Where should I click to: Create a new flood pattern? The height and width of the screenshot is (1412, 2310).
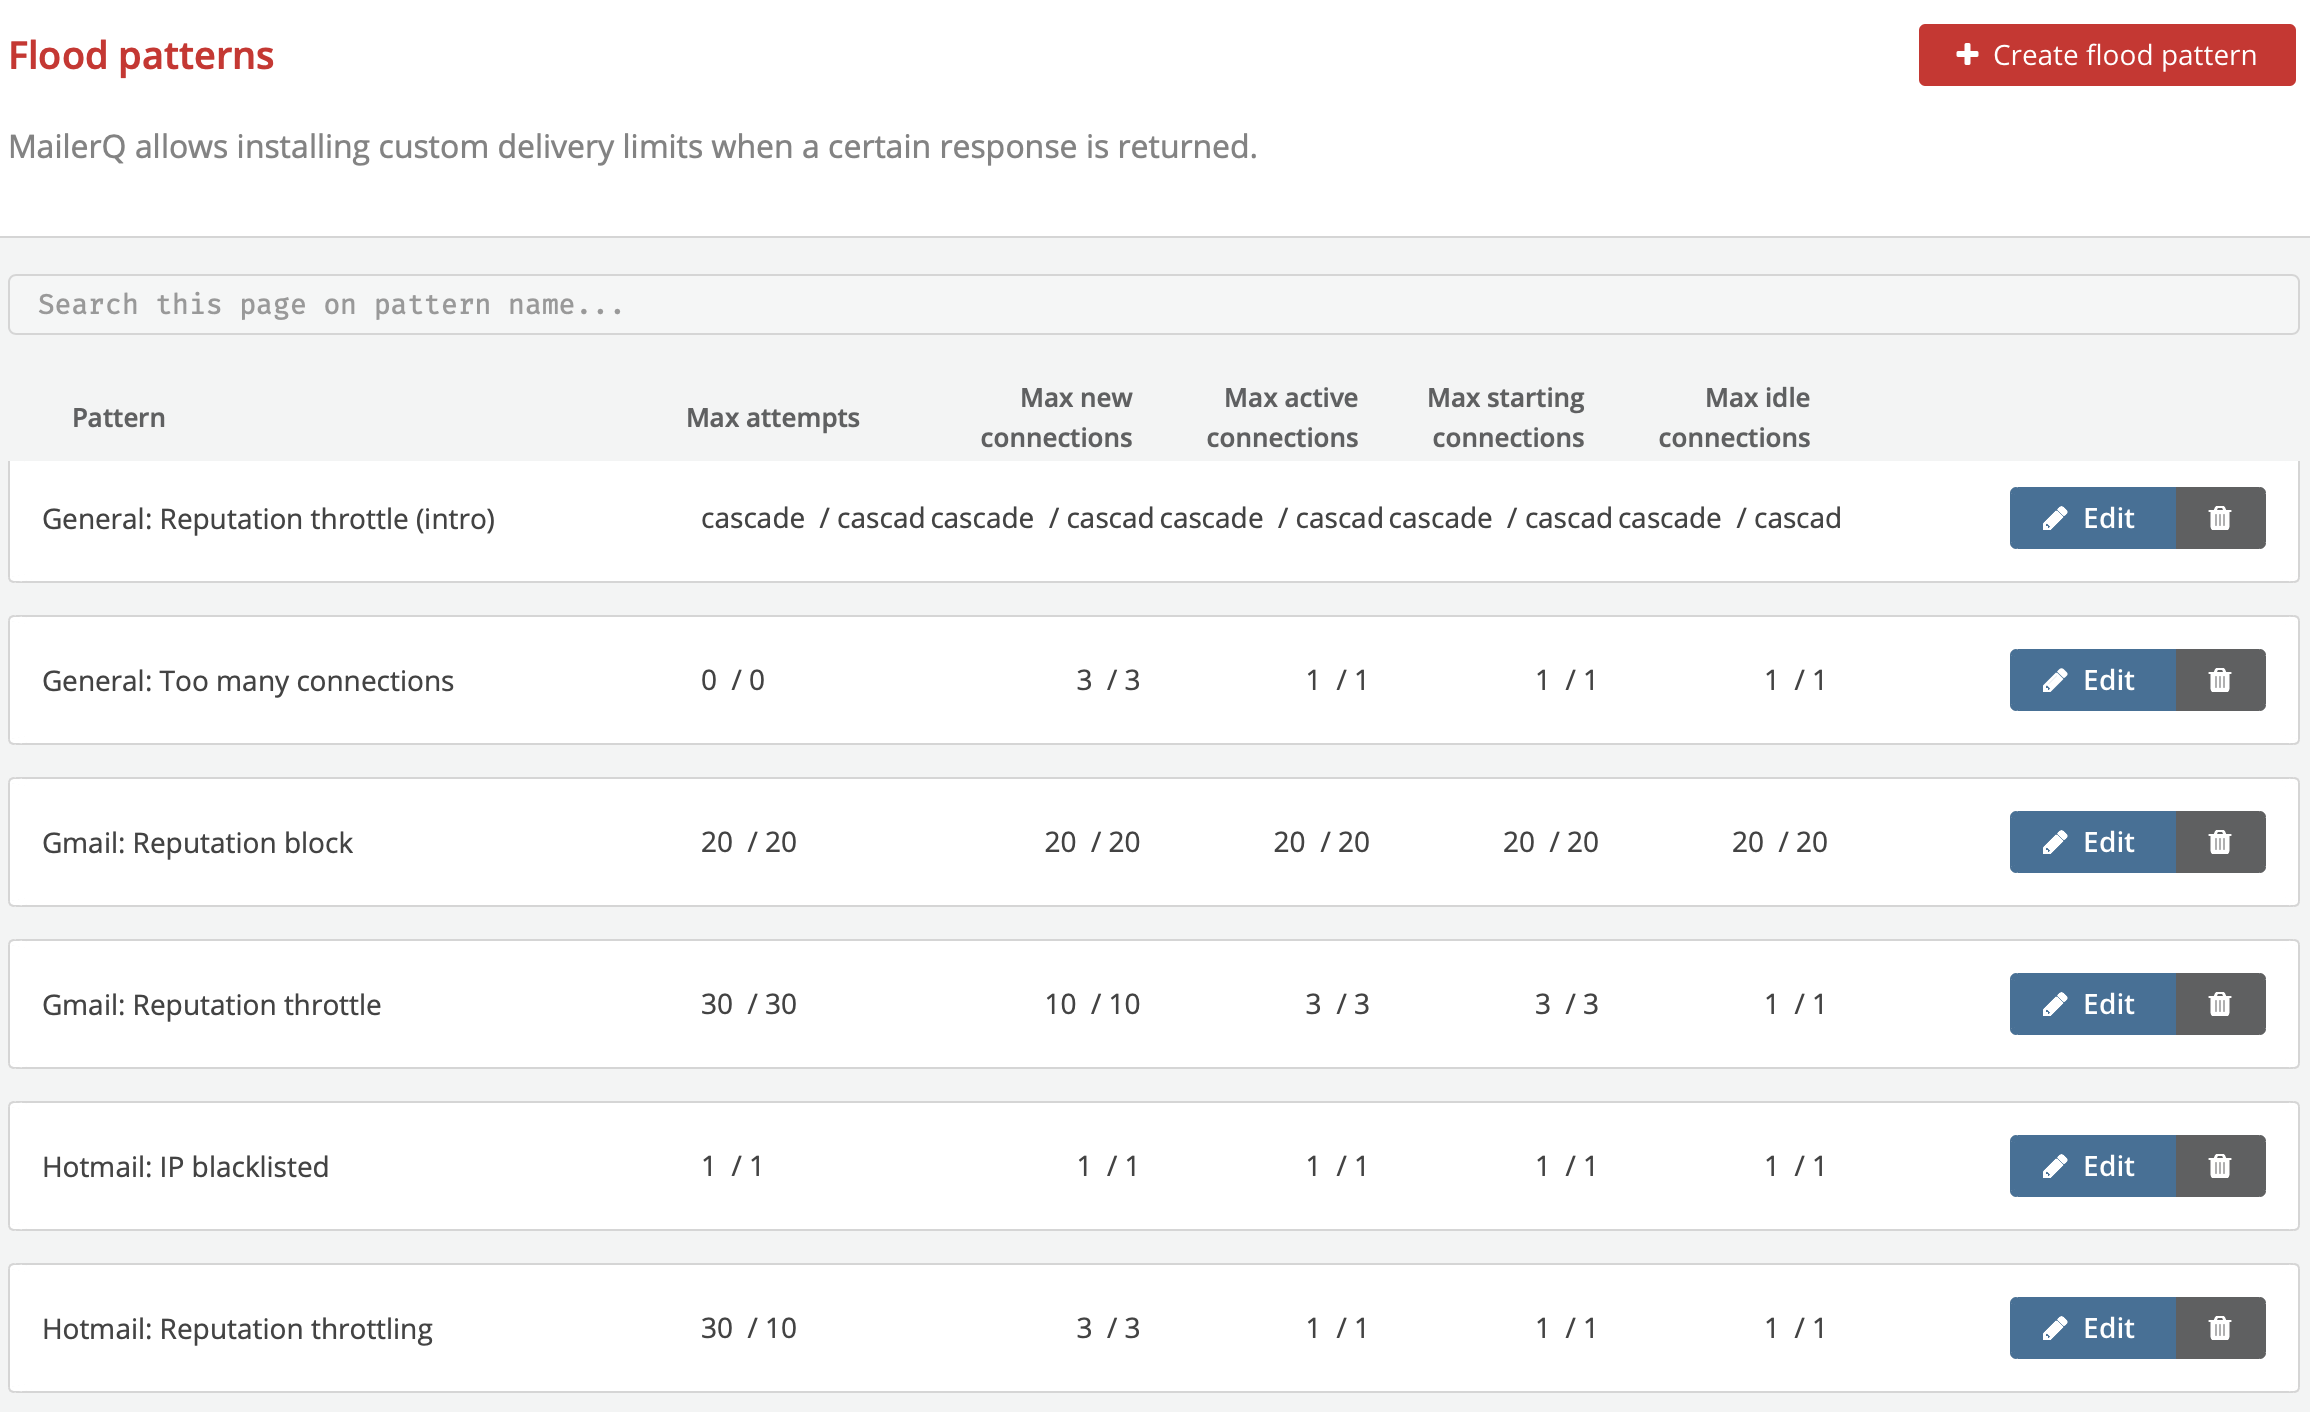(x=2106, y=55)
